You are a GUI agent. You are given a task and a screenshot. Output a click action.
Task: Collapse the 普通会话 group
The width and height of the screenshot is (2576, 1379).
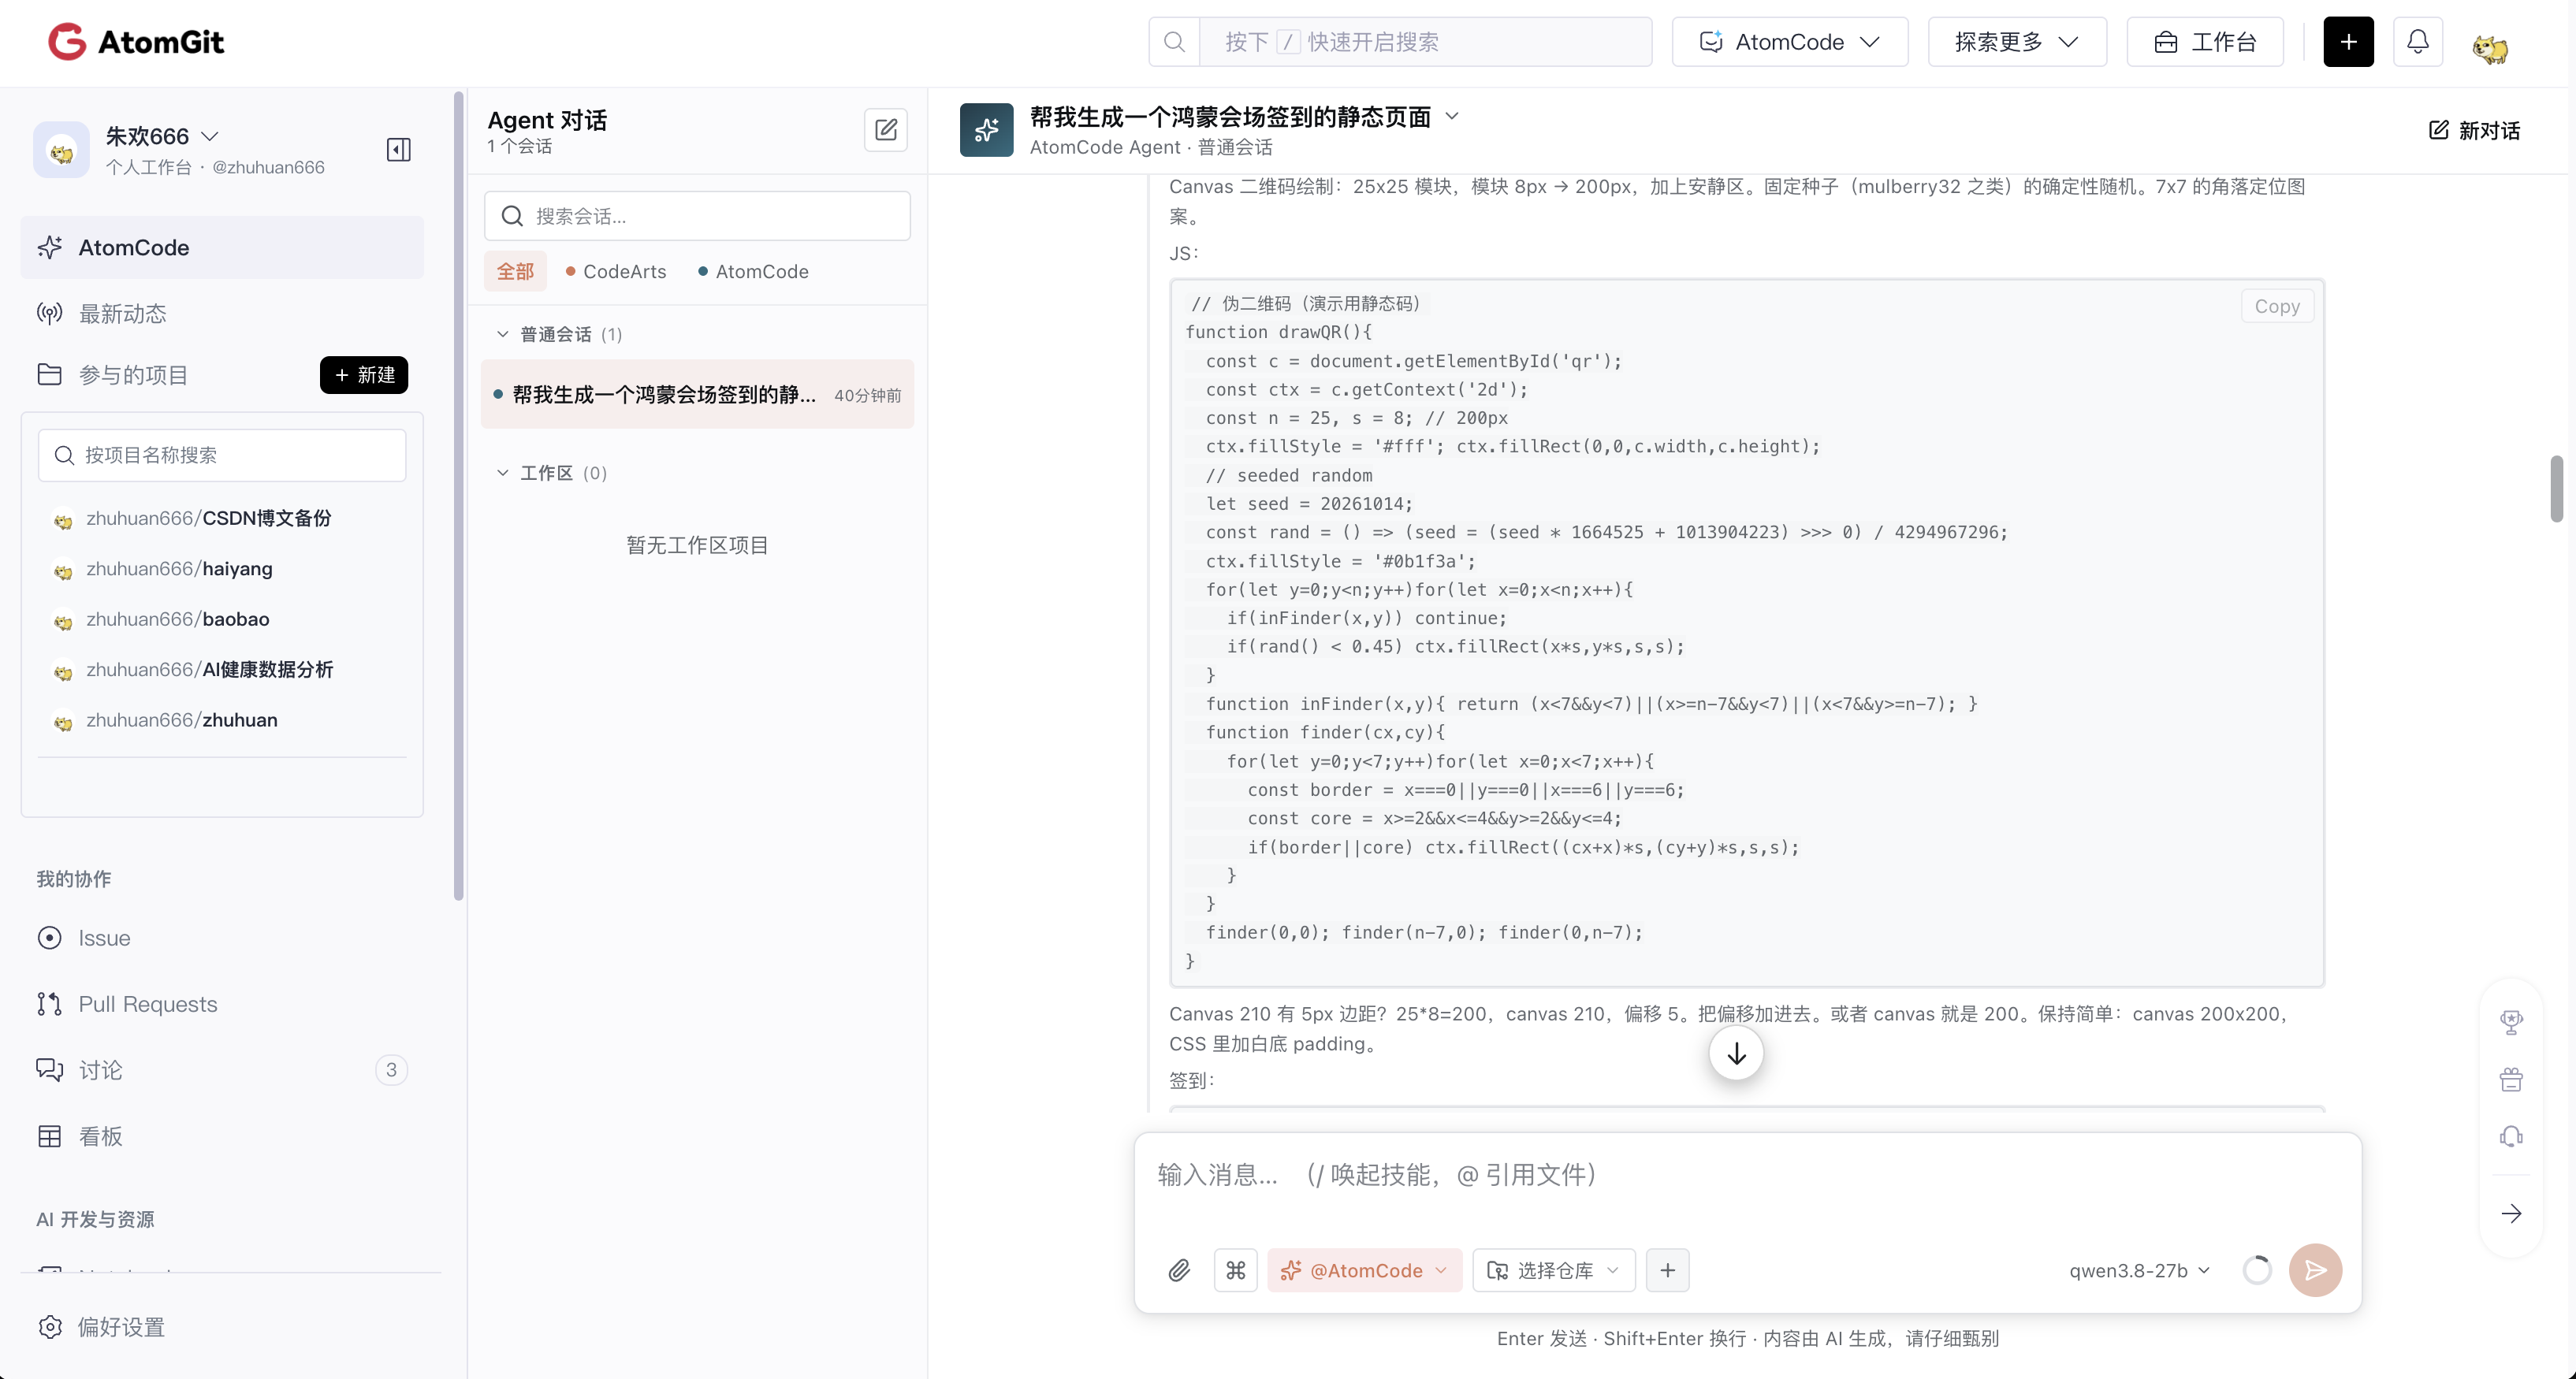pyautogui.click(x=503, y=334)
